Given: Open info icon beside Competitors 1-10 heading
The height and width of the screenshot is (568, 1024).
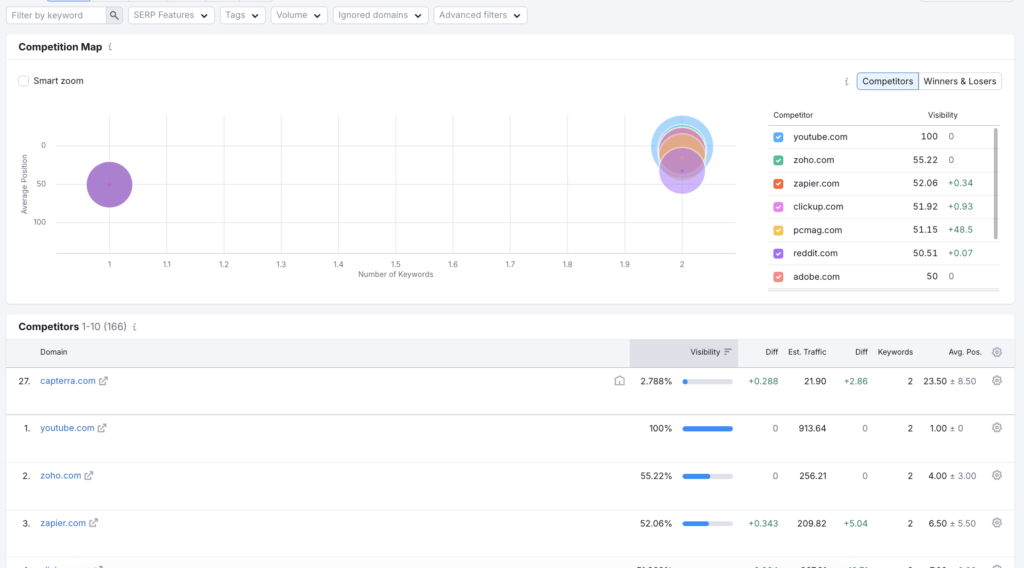Looking at the screenshot, I should click(135, 327).
